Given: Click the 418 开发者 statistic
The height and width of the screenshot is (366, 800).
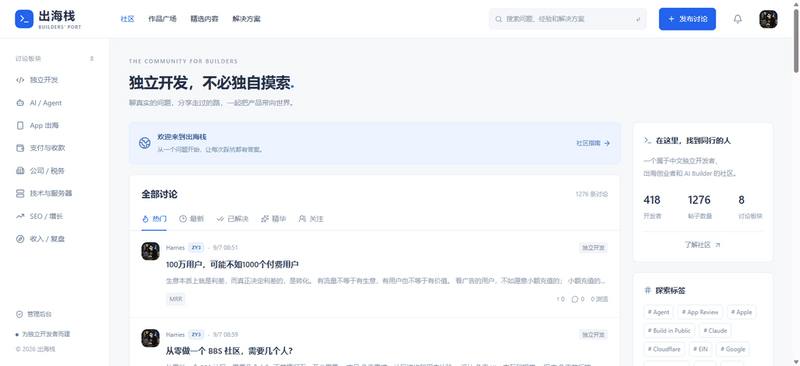Looking at the screenshot, I should [x=653, y=206].
